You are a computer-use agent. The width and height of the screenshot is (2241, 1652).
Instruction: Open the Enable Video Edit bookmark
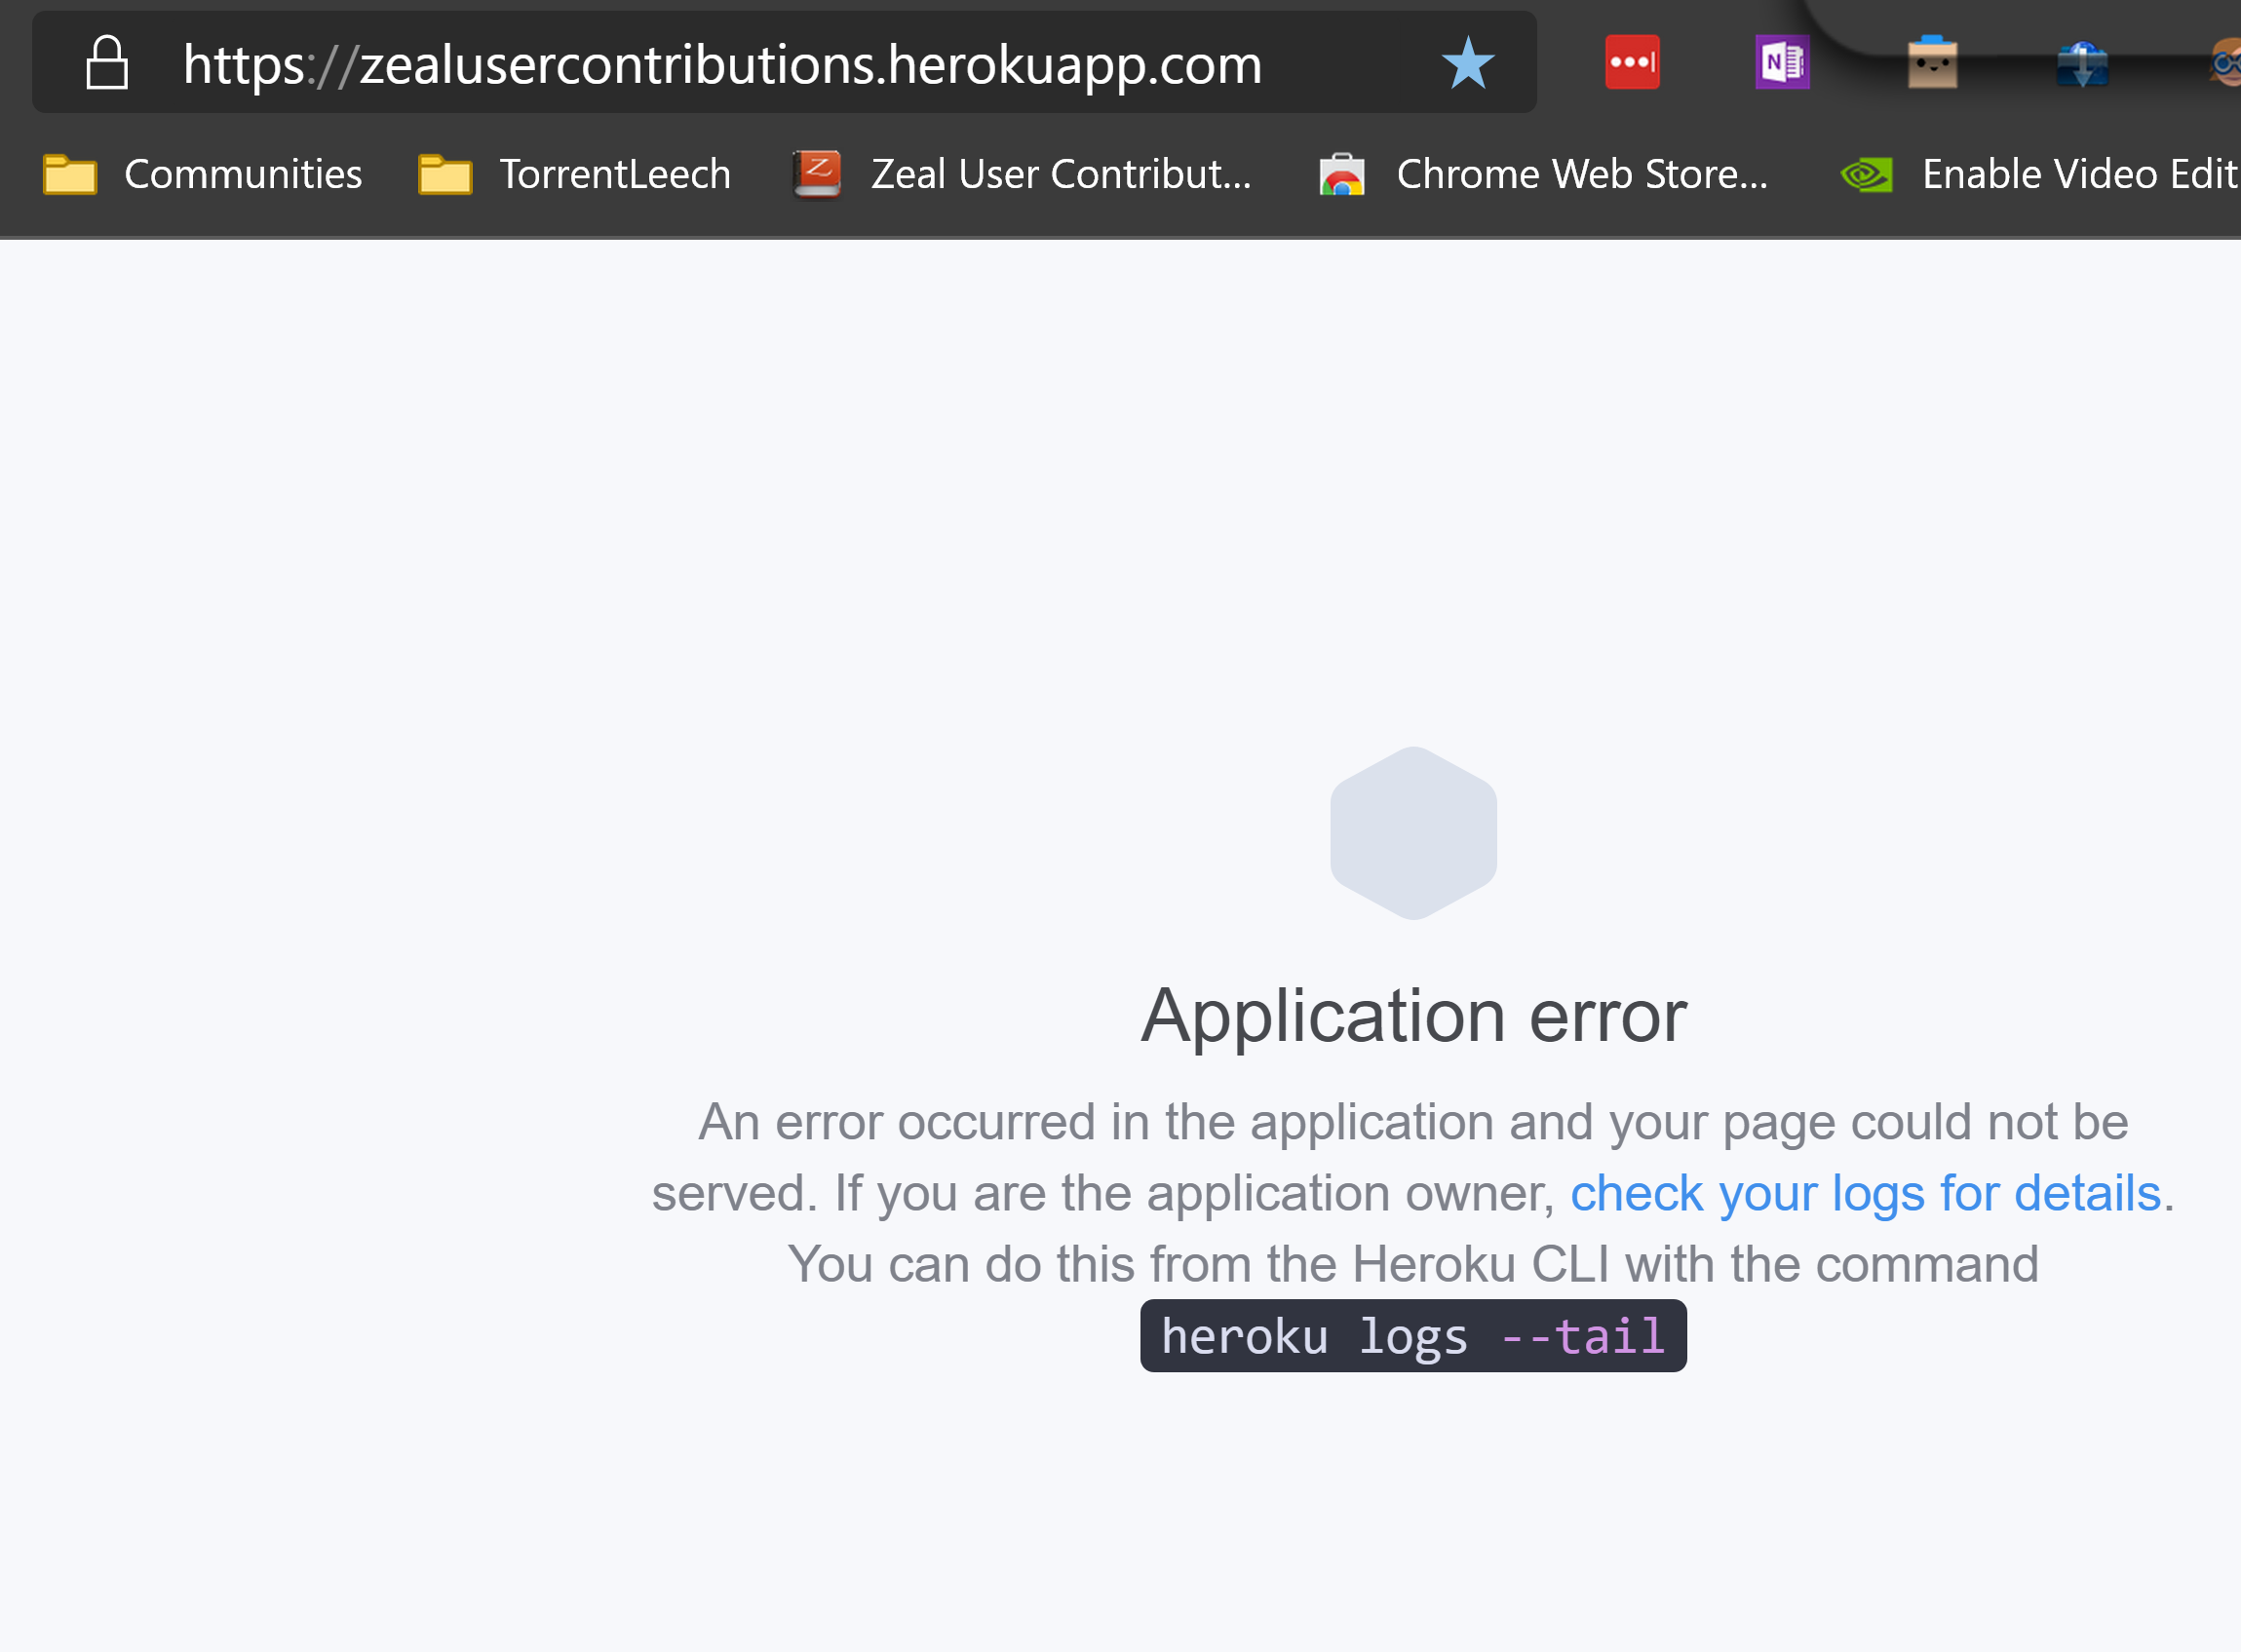tap(2077, 173)
